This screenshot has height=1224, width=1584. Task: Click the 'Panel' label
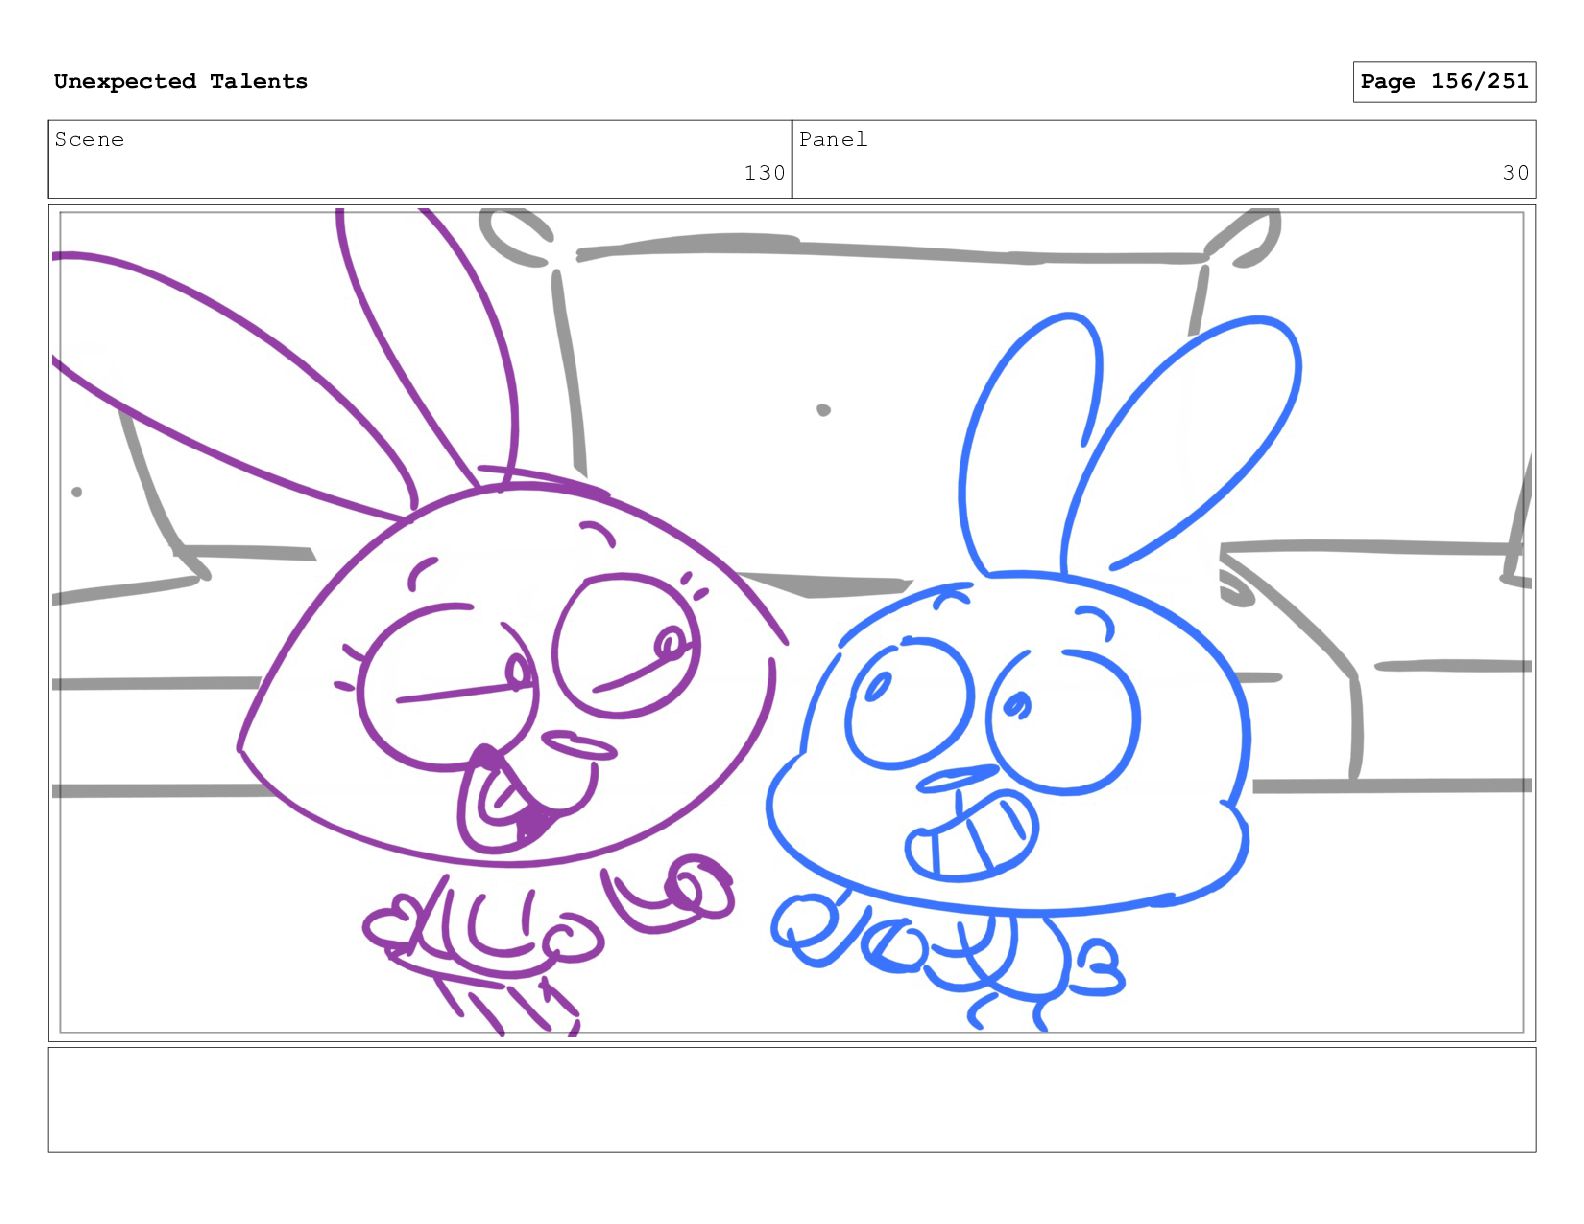pos(833,139)
